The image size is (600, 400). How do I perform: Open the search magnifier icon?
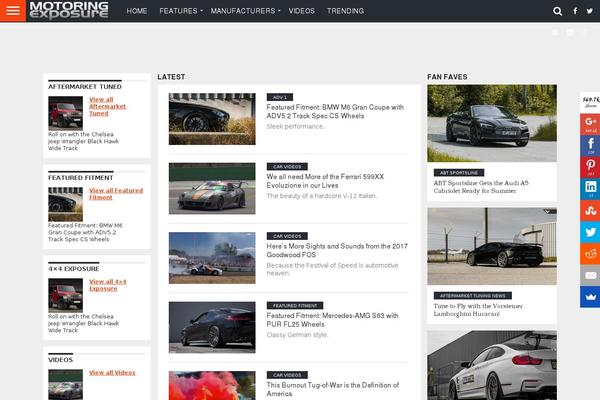[558, 11]
